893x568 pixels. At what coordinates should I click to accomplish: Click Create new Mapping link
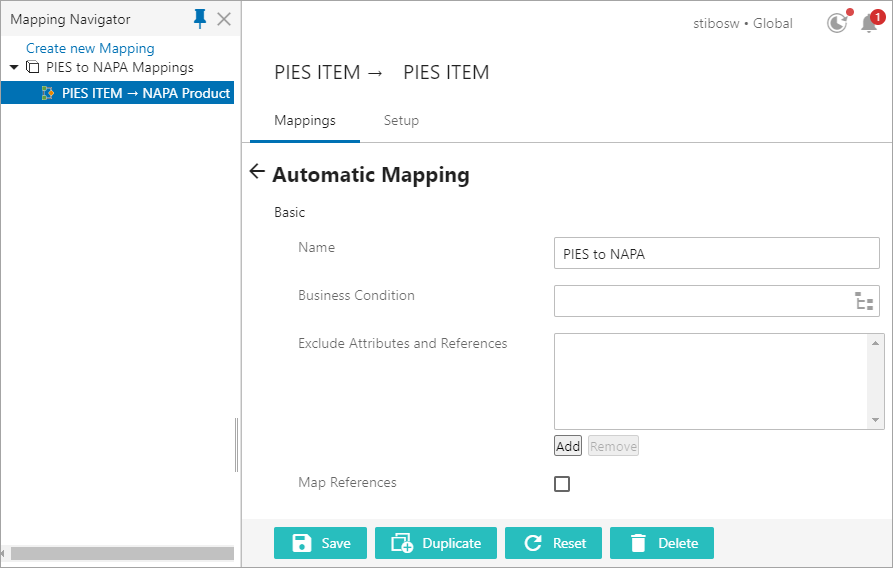[90, 48]
